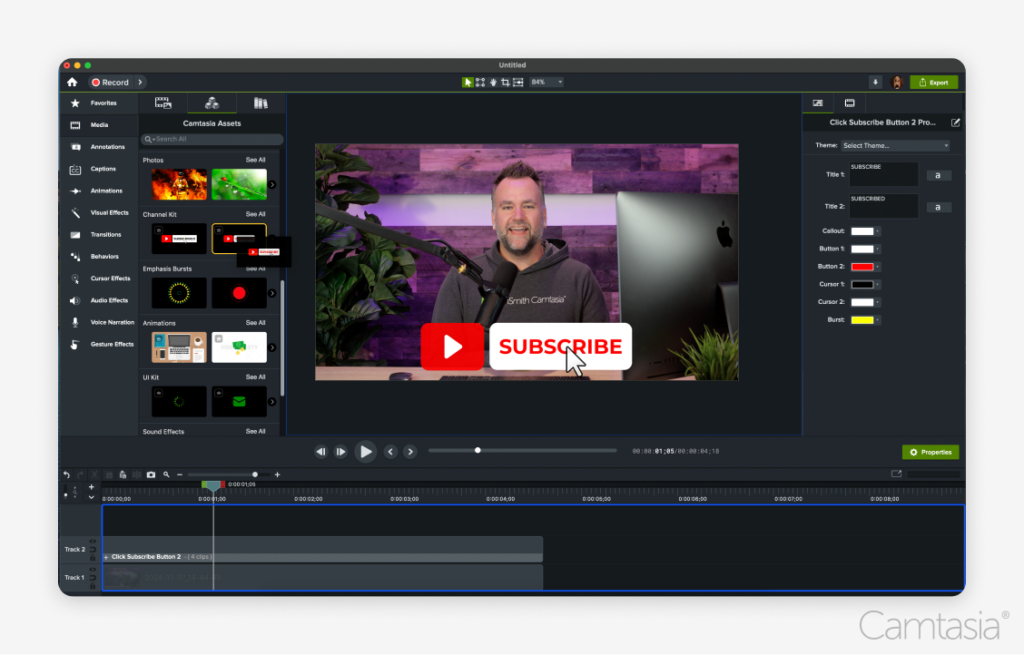Go to Home via the house icon
Image resolution: width=1024 pixels, height=655 pixels.
click(72, 82)
